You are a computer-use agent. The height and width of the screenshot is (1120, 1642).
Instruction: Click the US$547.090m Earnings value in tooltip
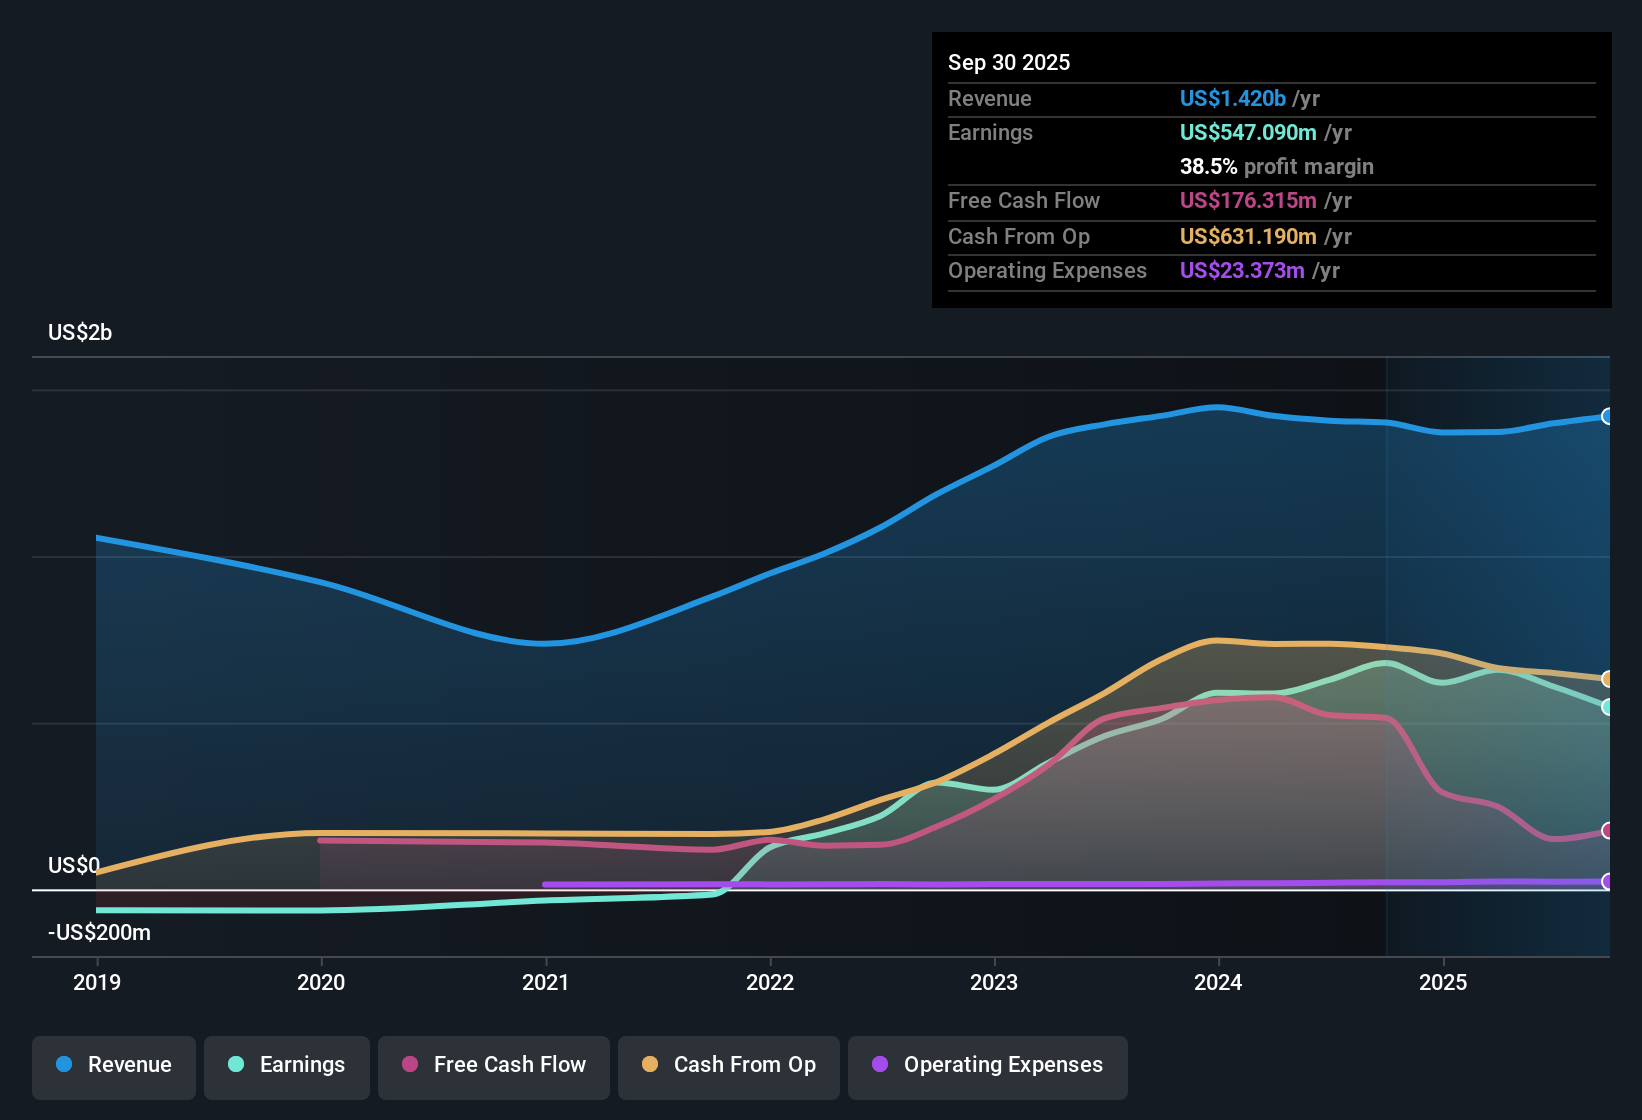(1248, 132)
